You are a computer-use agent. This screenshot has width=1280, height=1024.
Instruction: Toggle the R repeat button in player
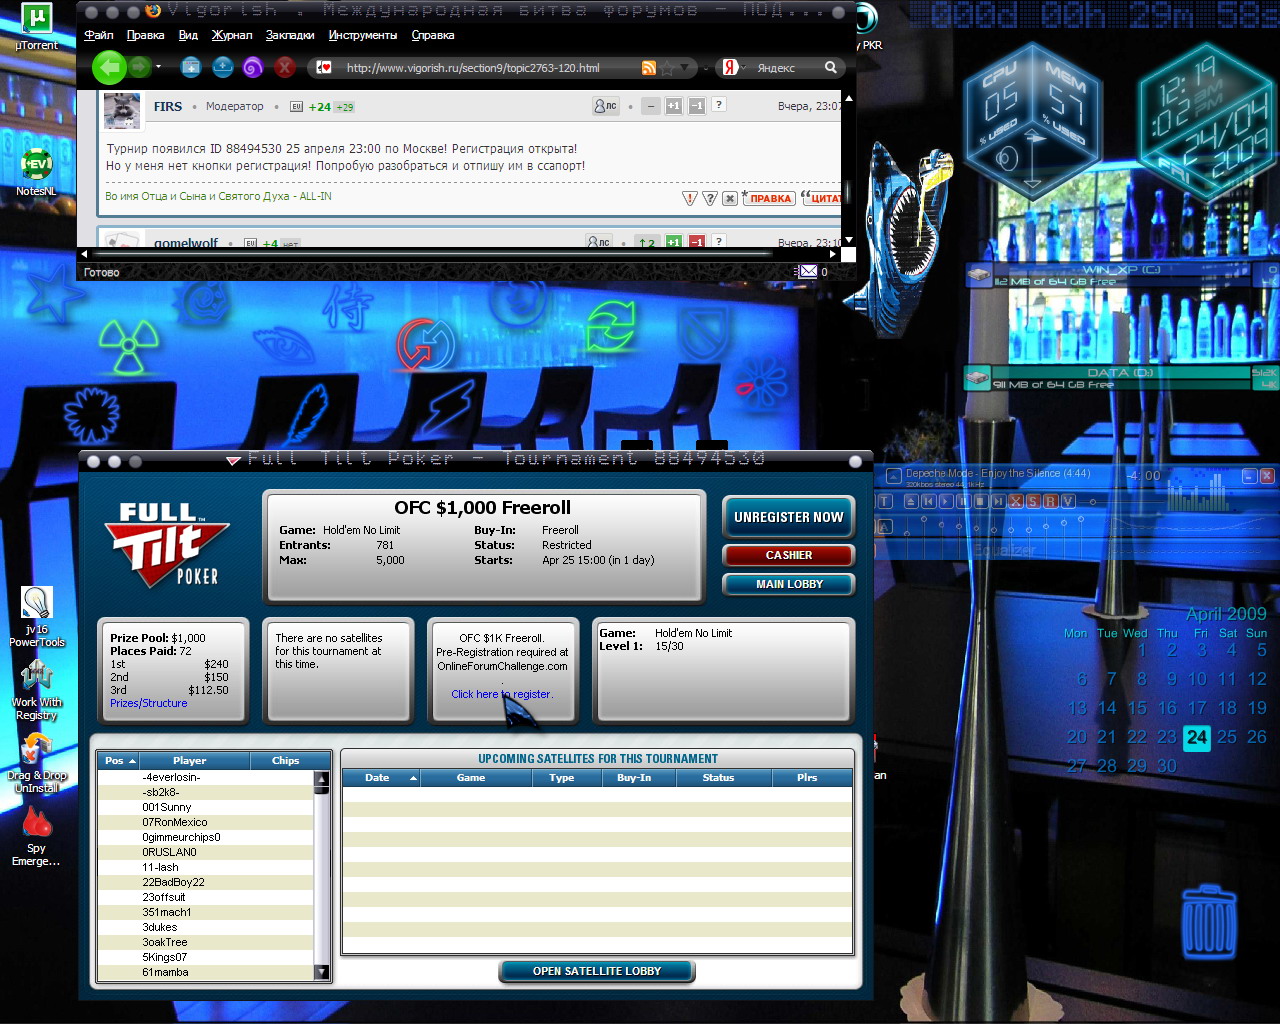coord(1050,501)
